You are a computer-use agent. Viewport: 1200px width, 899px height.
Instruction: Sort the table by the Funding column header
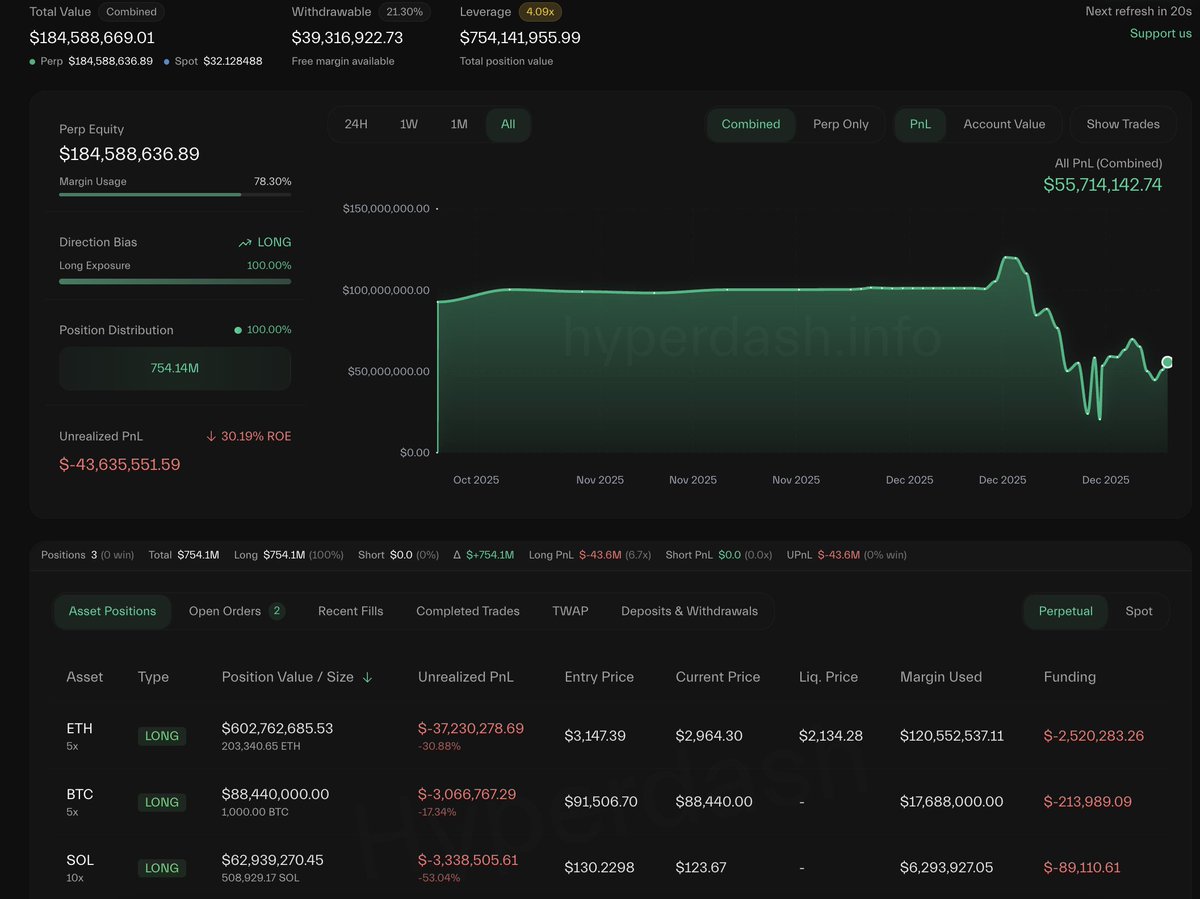pyautogui.click(x=1069, y=677)
